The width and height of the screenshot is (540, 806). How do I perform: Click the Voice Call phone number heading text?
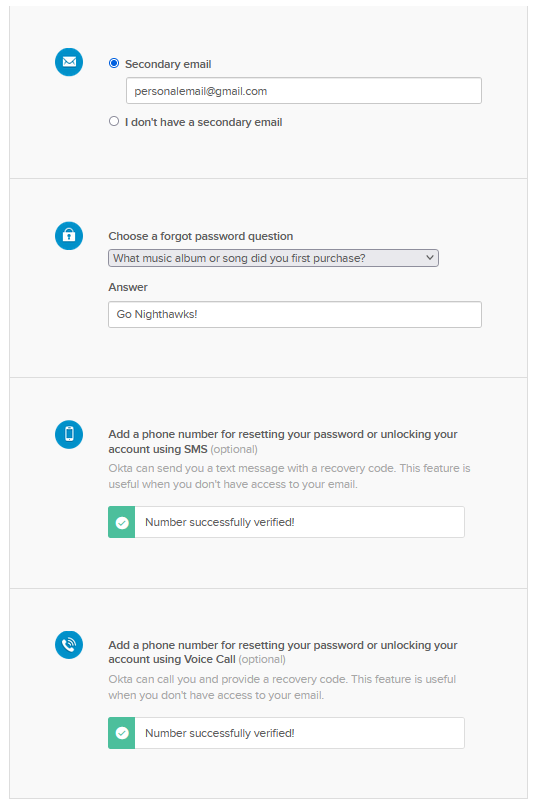coord(283,652)
